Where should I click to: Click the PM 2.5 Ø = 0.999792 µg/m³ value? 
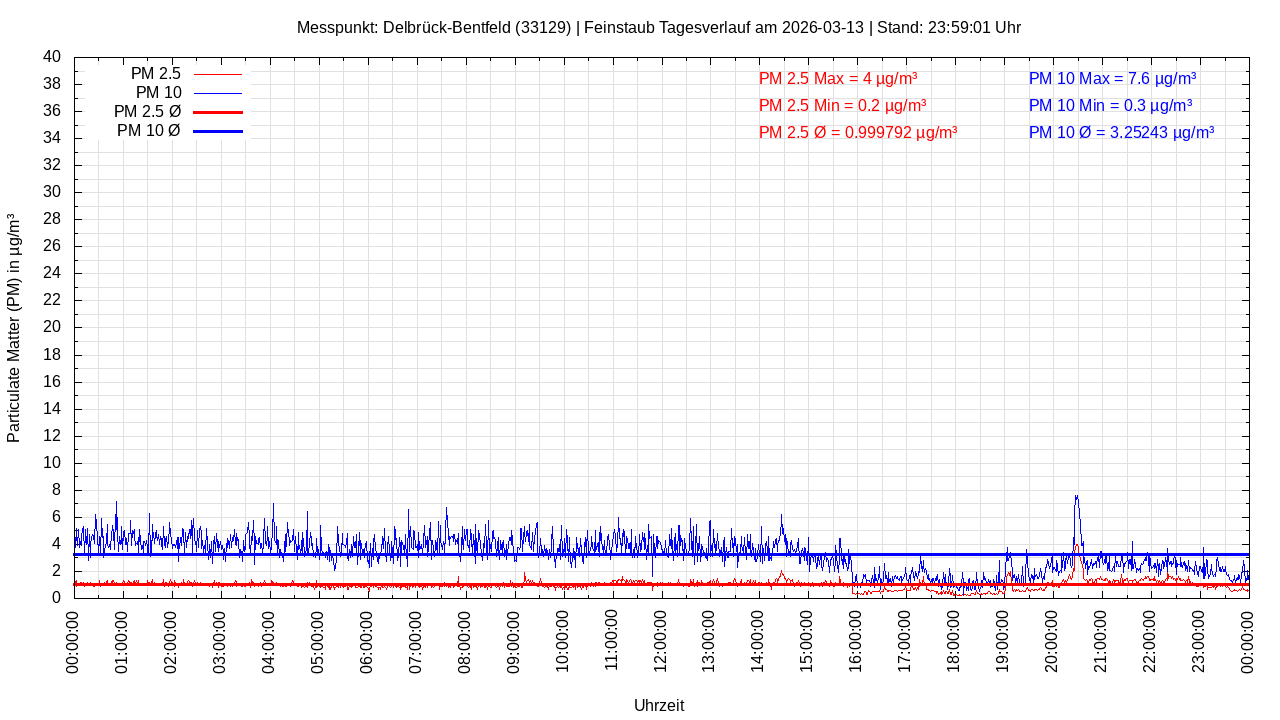pos(857,132)
